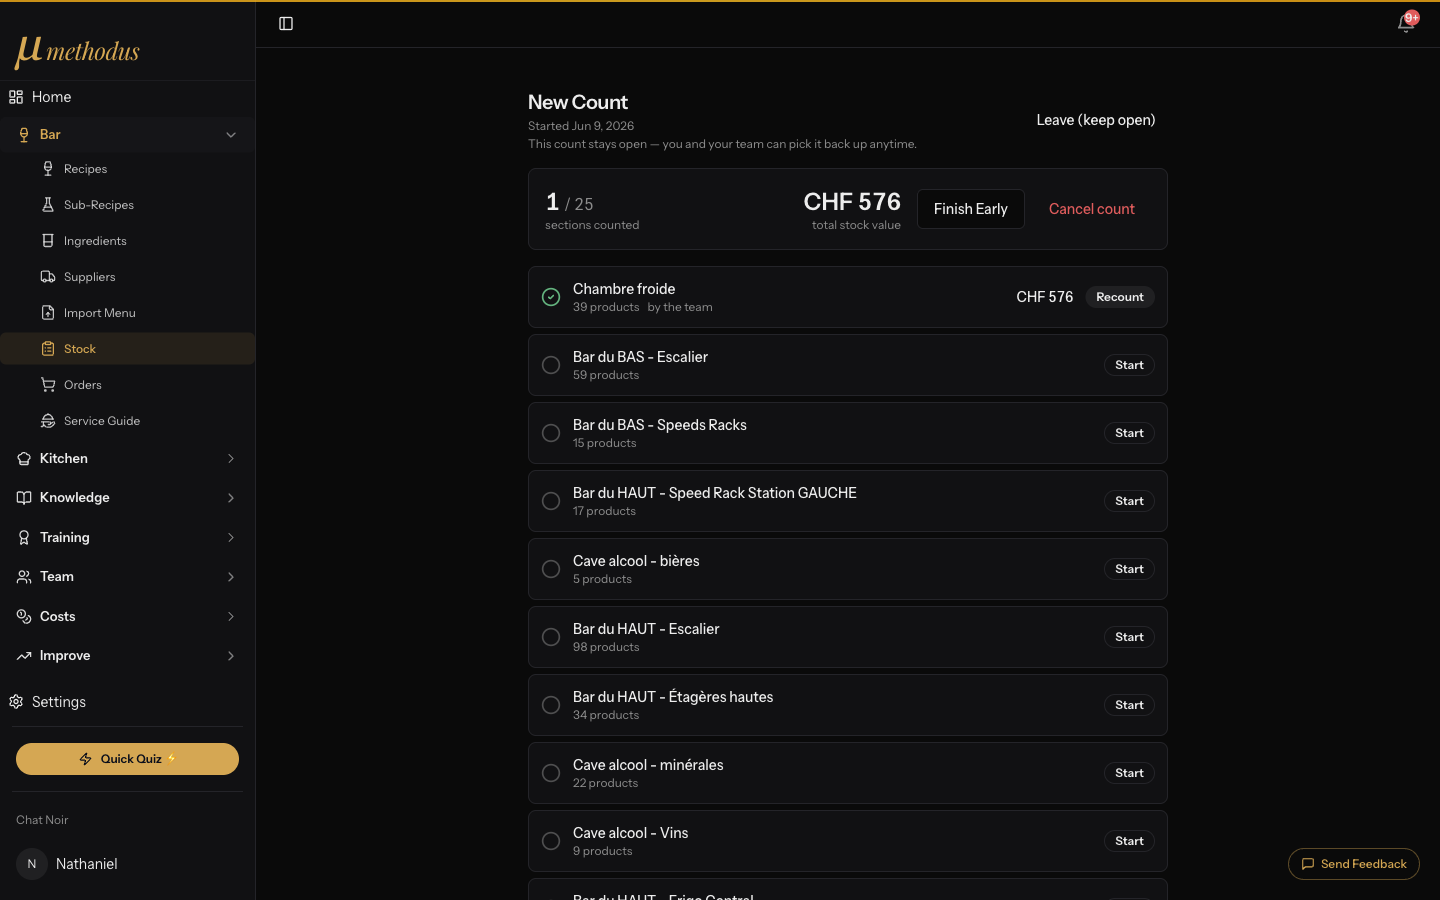
Task: Select the Cave alcool - minérales circle
Action: 551,773
